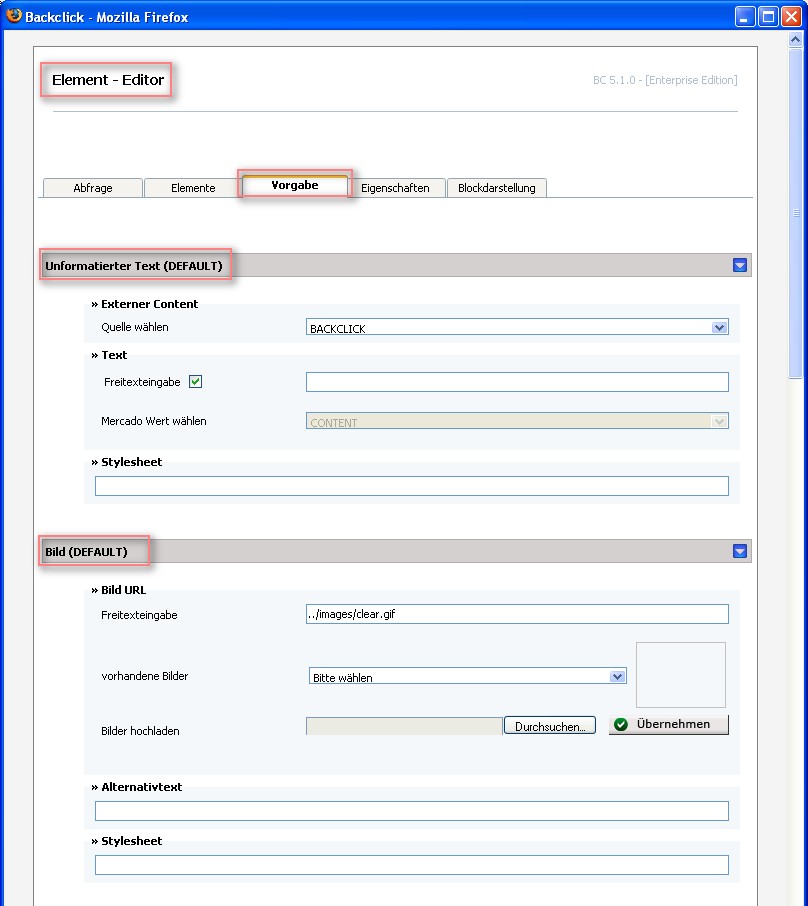The width and height of the screenshot is (808, 906).
Task: Select the Vorgabe tab
Action: pyautogui.click(x=295, y=185)
